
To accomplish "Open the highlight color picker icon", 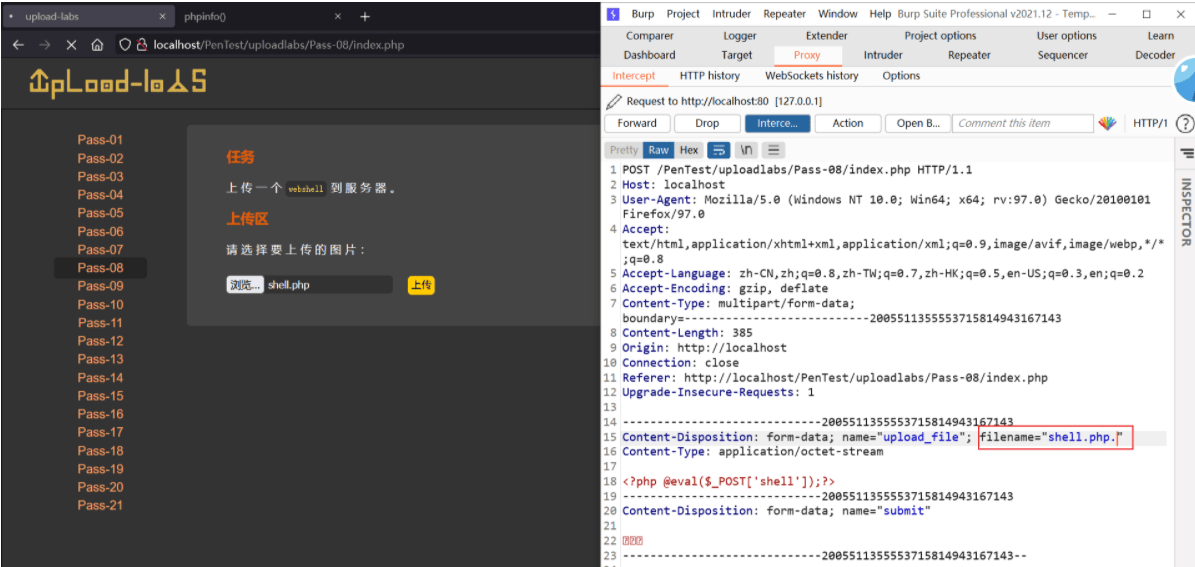I will (1107, 123).
